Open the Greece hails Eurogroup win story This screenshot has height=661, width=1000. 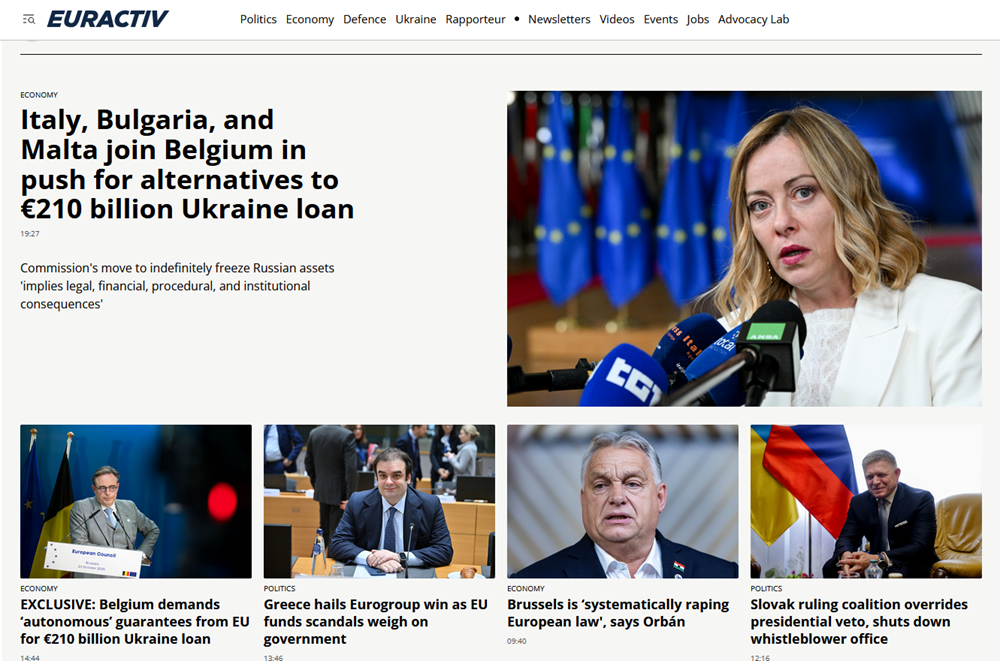click(376, 621)
